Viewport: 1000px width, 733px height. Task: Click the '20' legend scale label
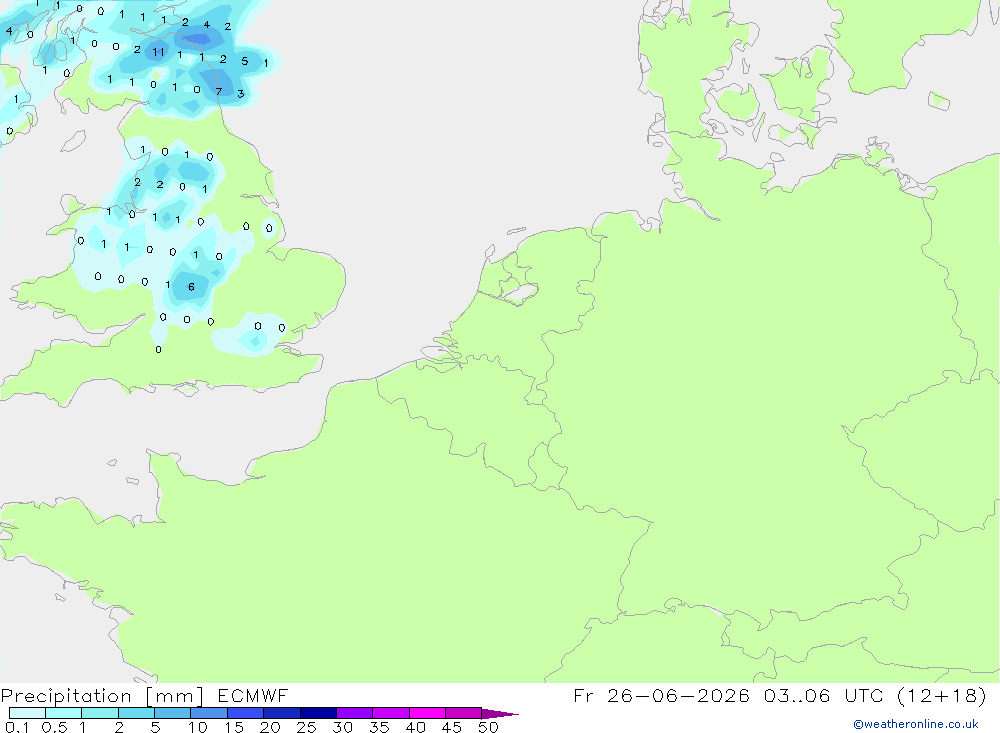[270, 727]
